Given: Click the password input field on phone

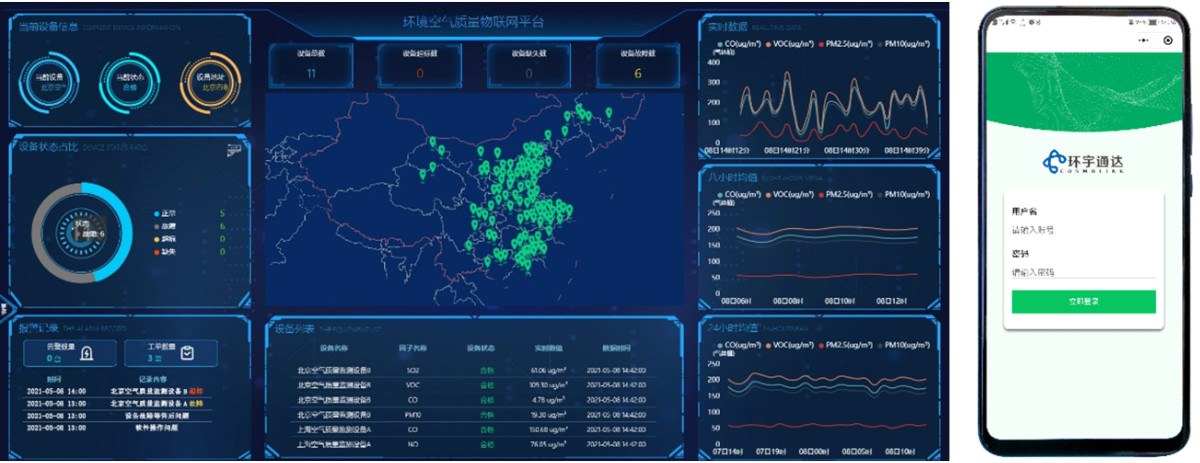Looking at the screenshot, I should point(1083,272).
